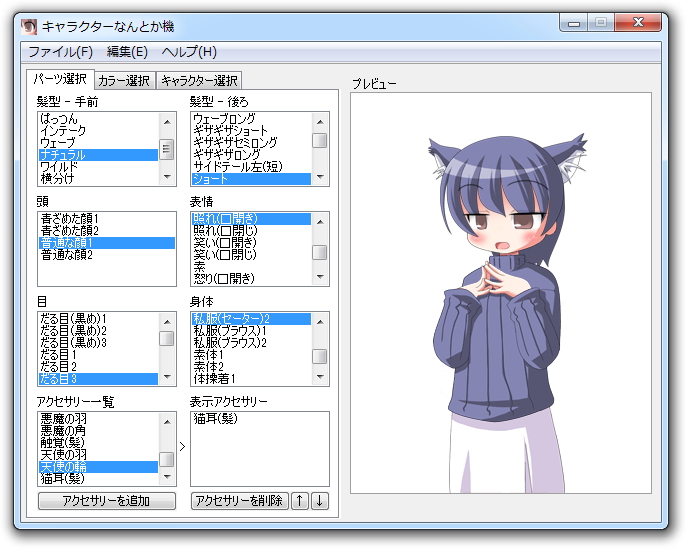Select 私服(ブラウス)1 body
Viewport: 686px width, 549px height.
(252, 331)
